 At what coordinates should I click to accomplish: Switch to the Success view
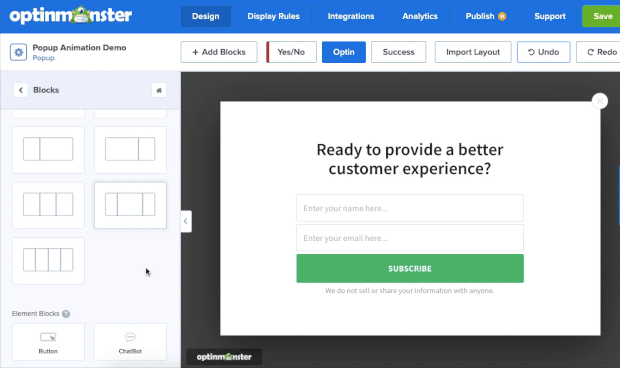[x=399, y=52]
